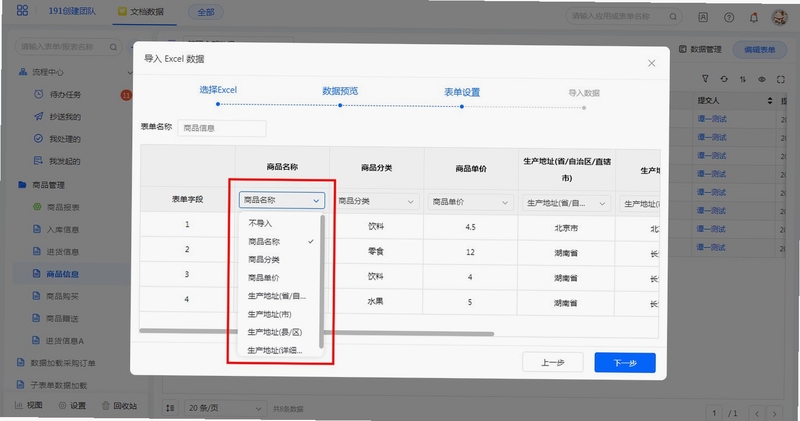Choose 商品分类 option in the dropdown list
800x421 pixels.
tap(282, 259)
